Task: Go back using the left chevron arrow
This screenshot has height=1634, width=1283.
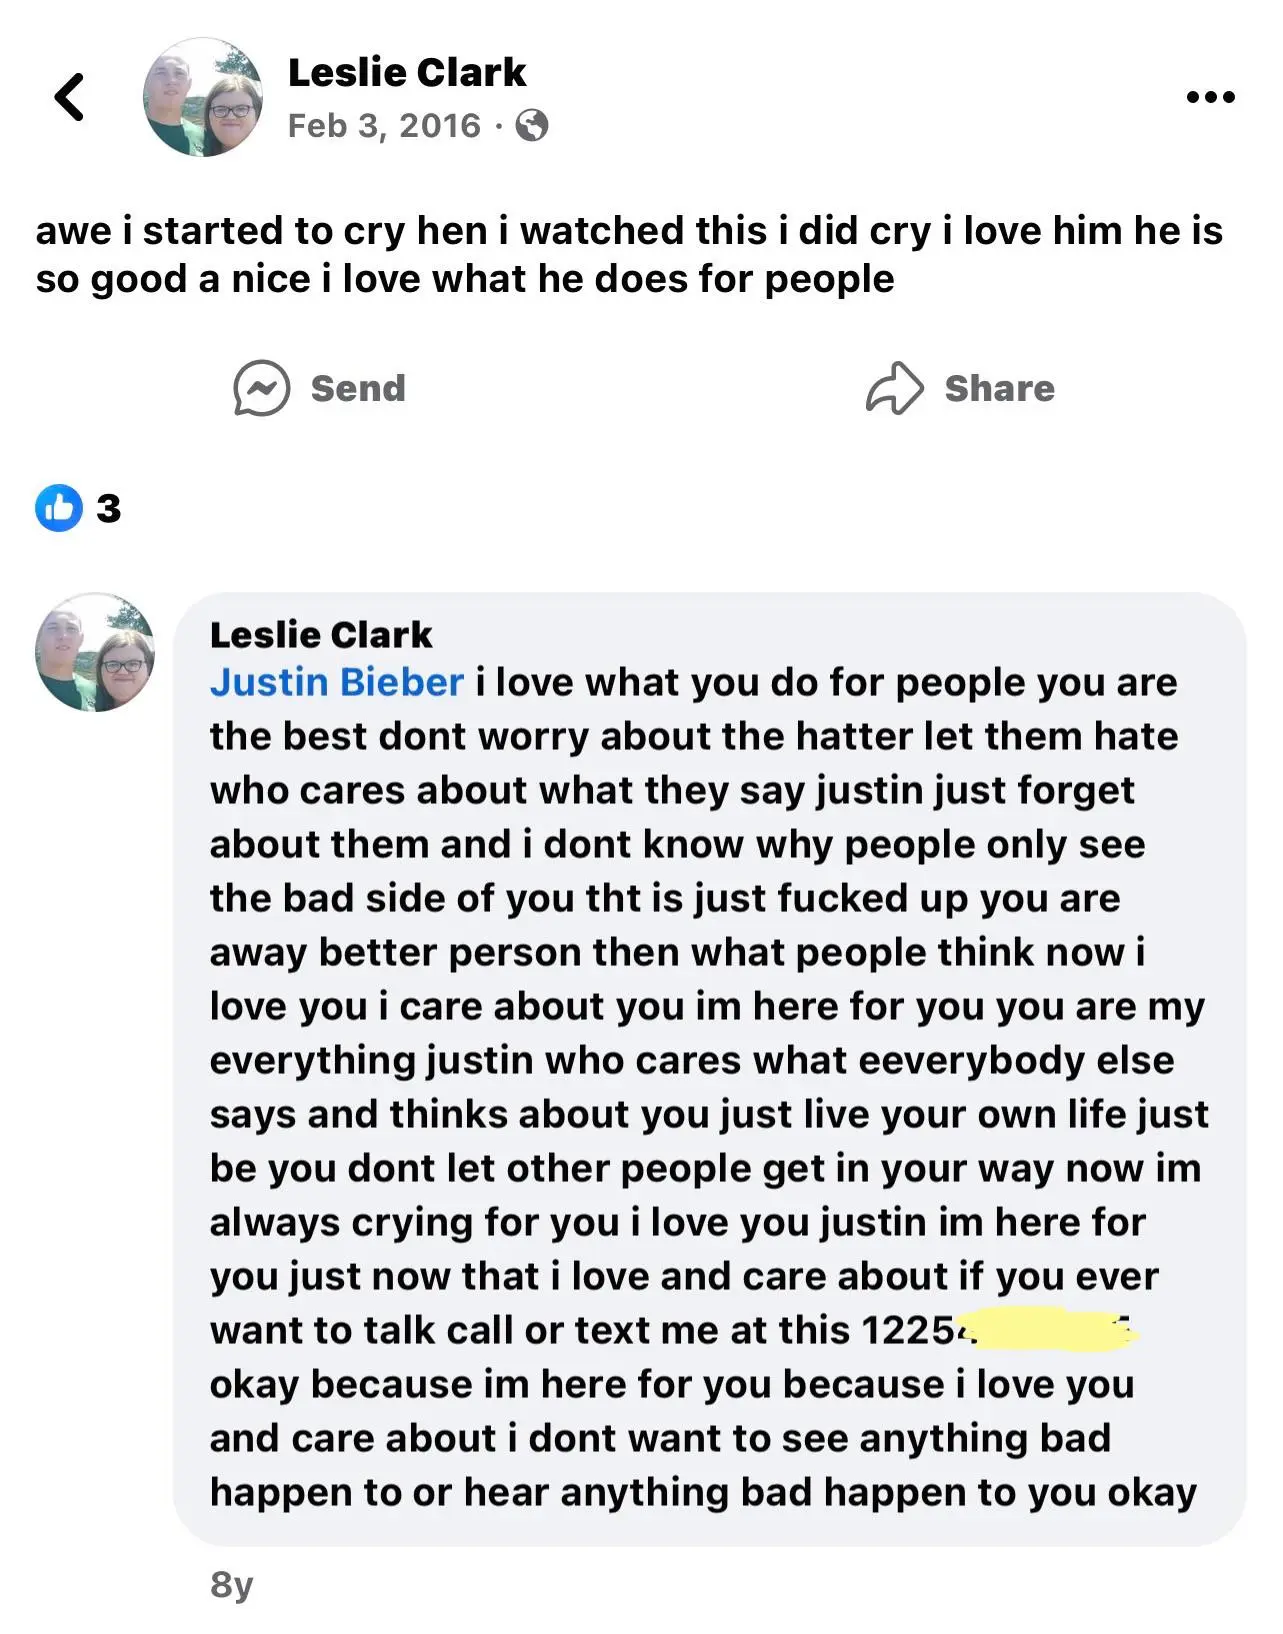Action: 69,97
